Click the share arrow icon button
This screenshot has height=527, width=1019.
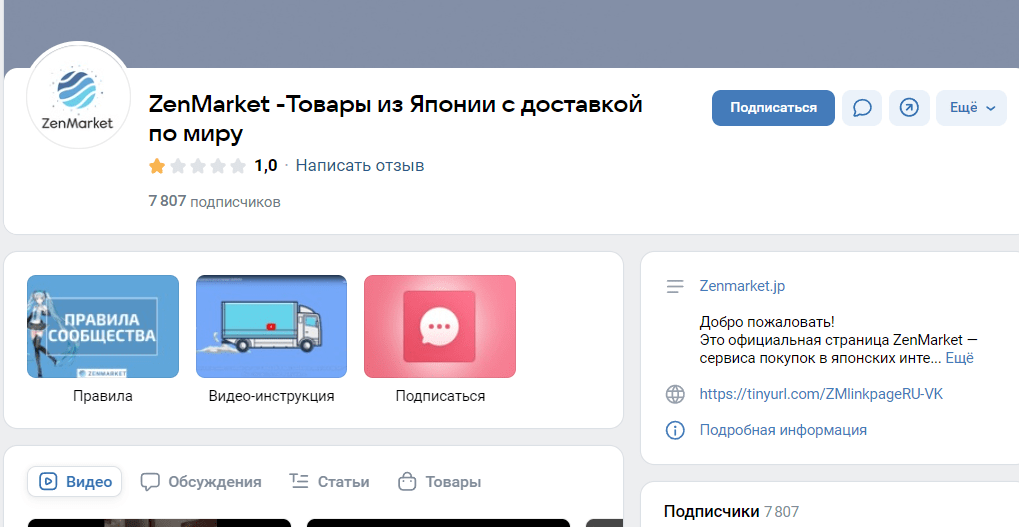coord(909,108)
